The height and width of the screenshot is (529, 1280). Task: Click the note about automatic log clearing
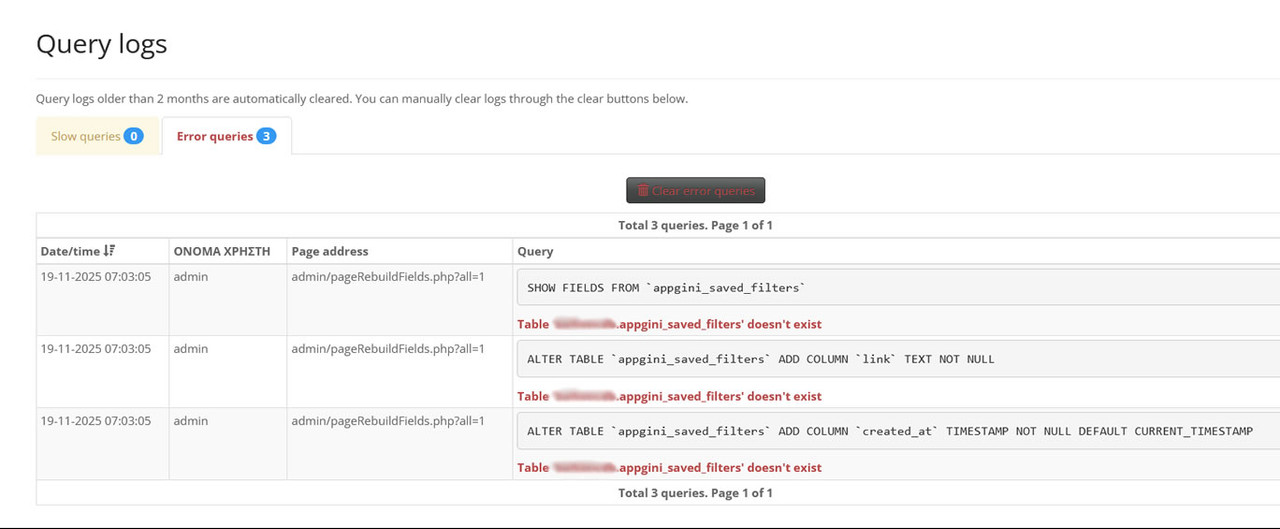click(x=362, y=98)
